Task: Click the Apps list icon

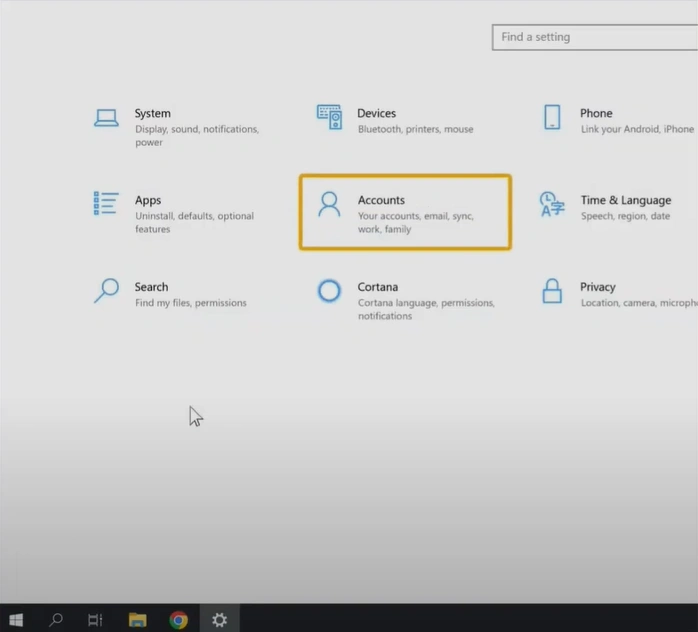Action: (106, 203)
